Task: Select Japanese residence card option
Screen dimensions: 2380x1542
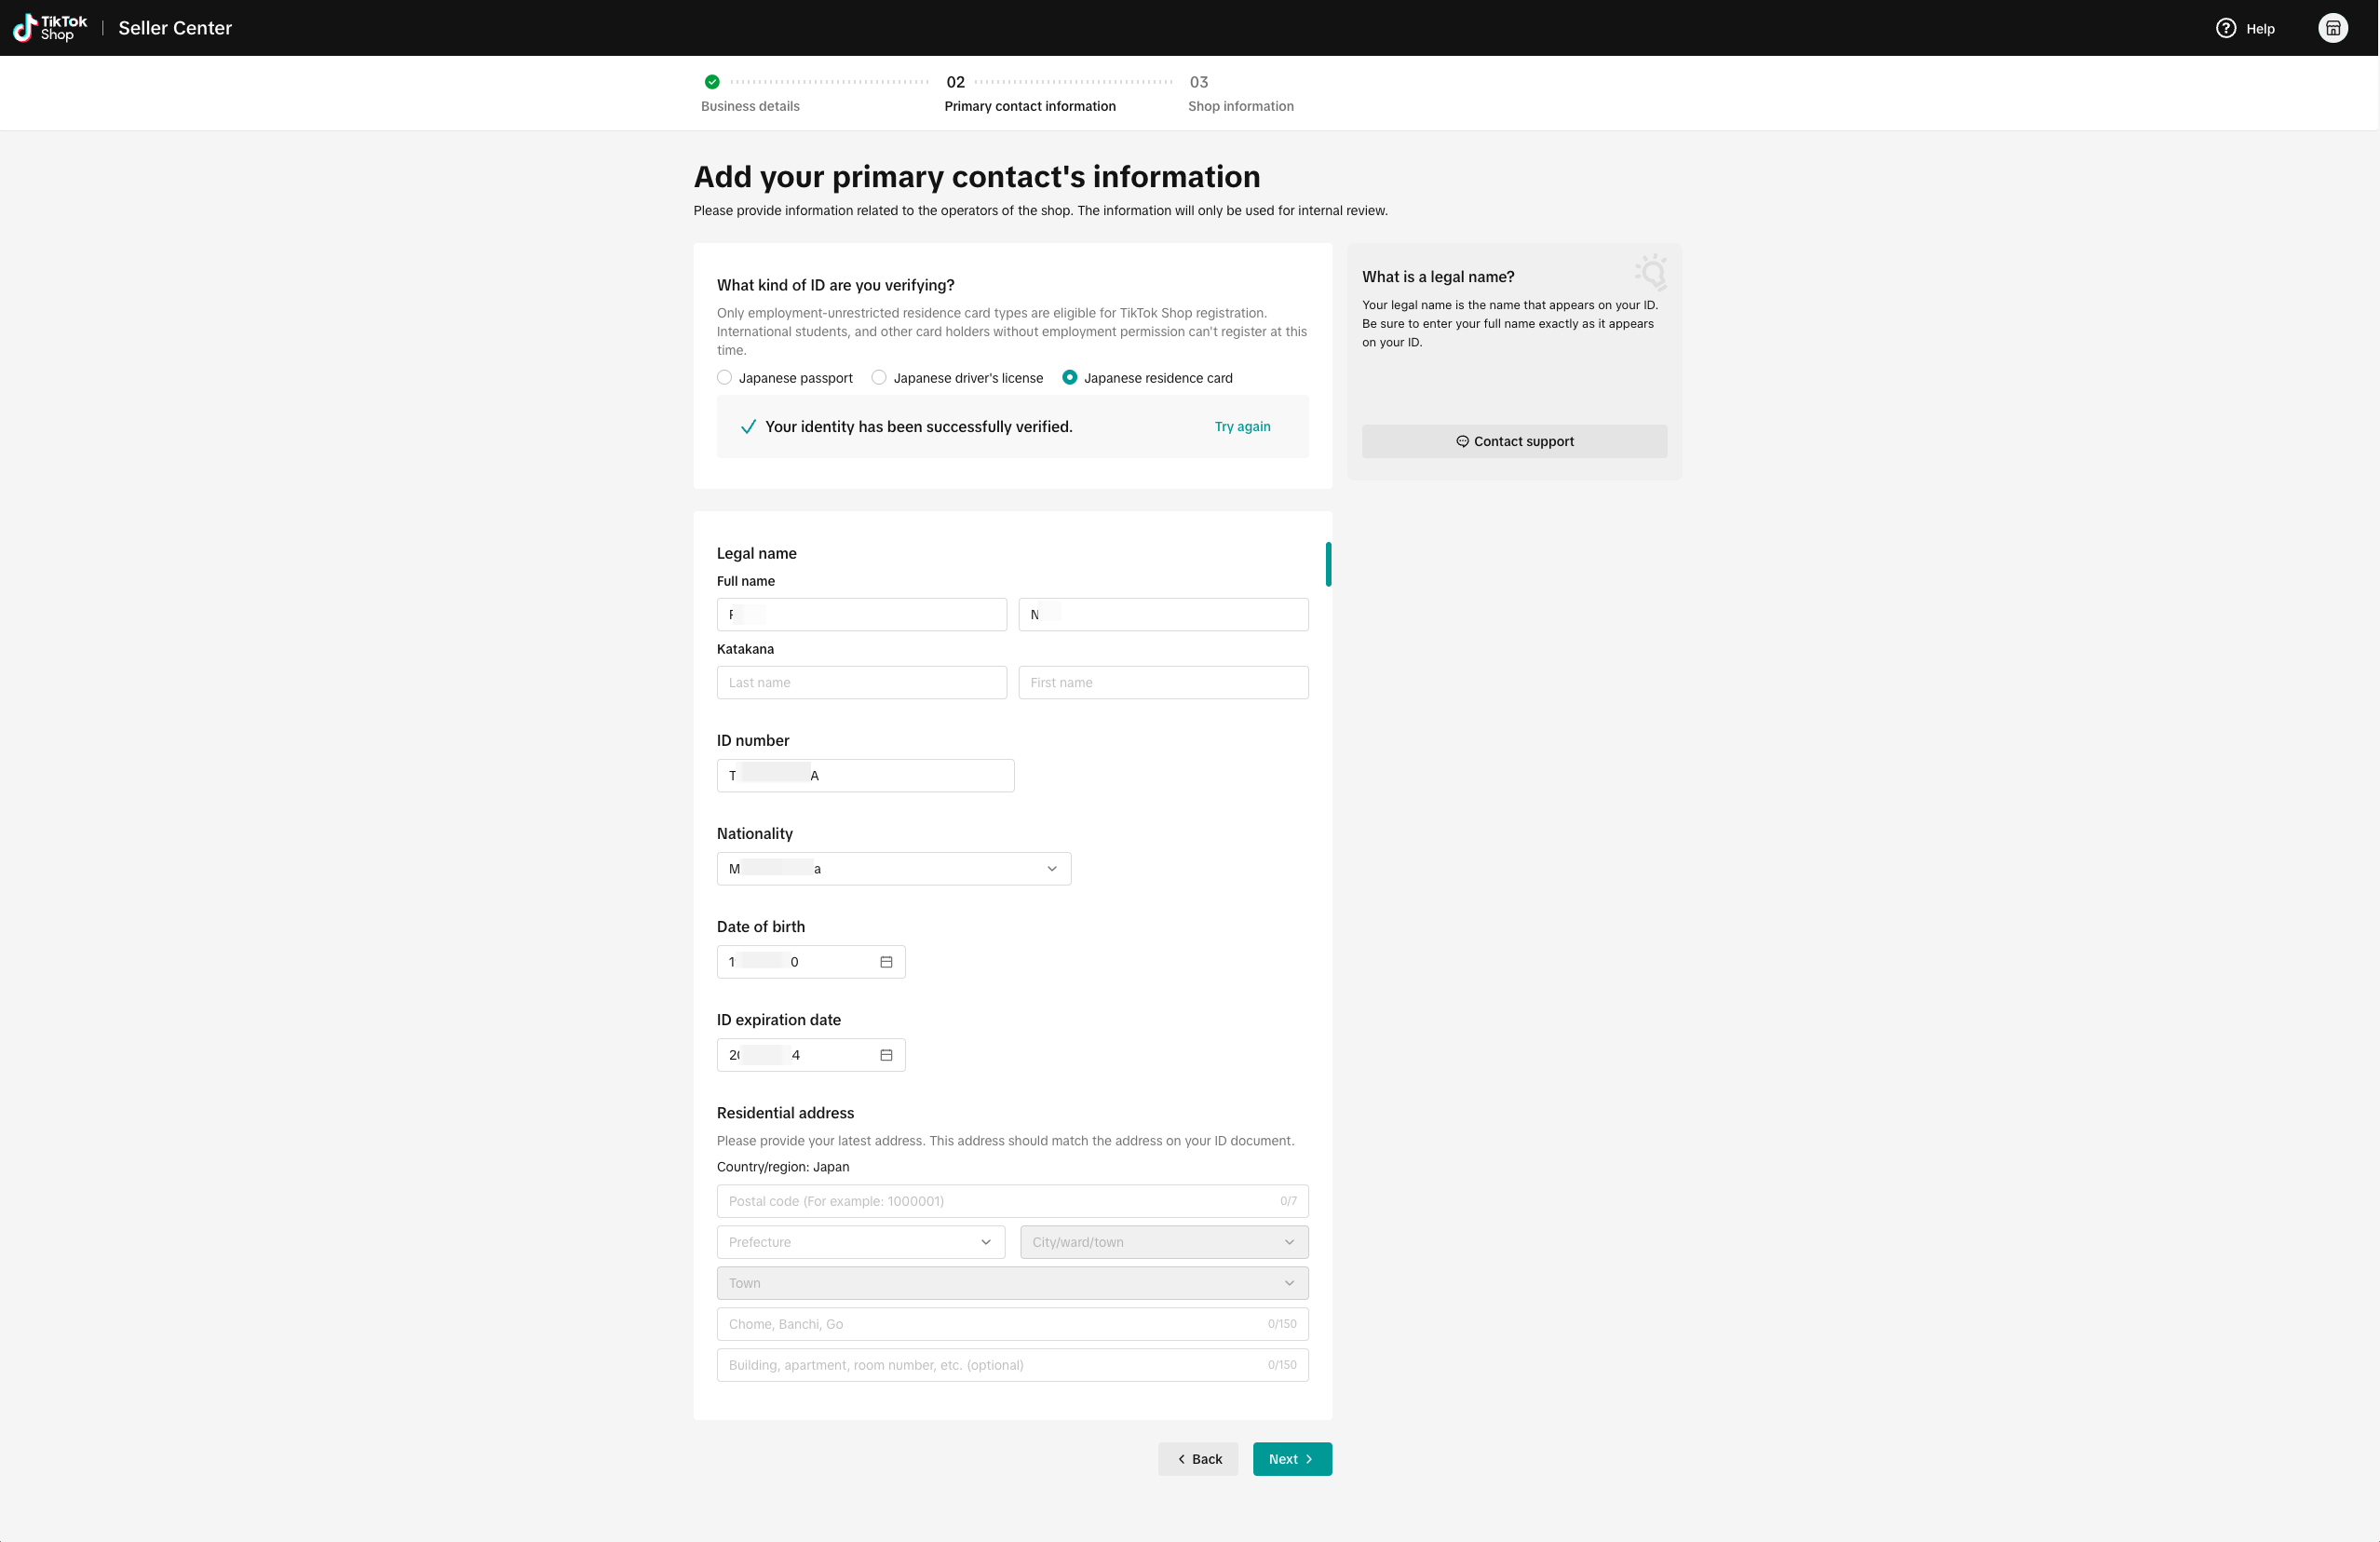Action: [x=1070, y=378]
